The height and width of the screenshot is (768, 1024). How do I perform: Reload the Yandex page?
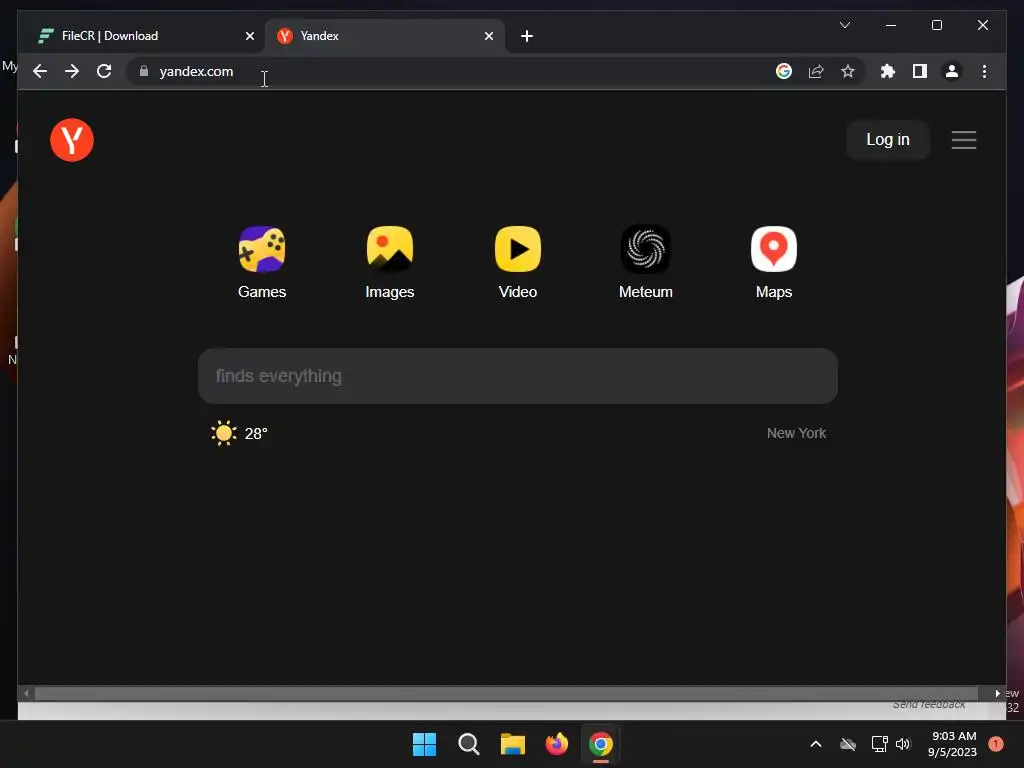104,71
